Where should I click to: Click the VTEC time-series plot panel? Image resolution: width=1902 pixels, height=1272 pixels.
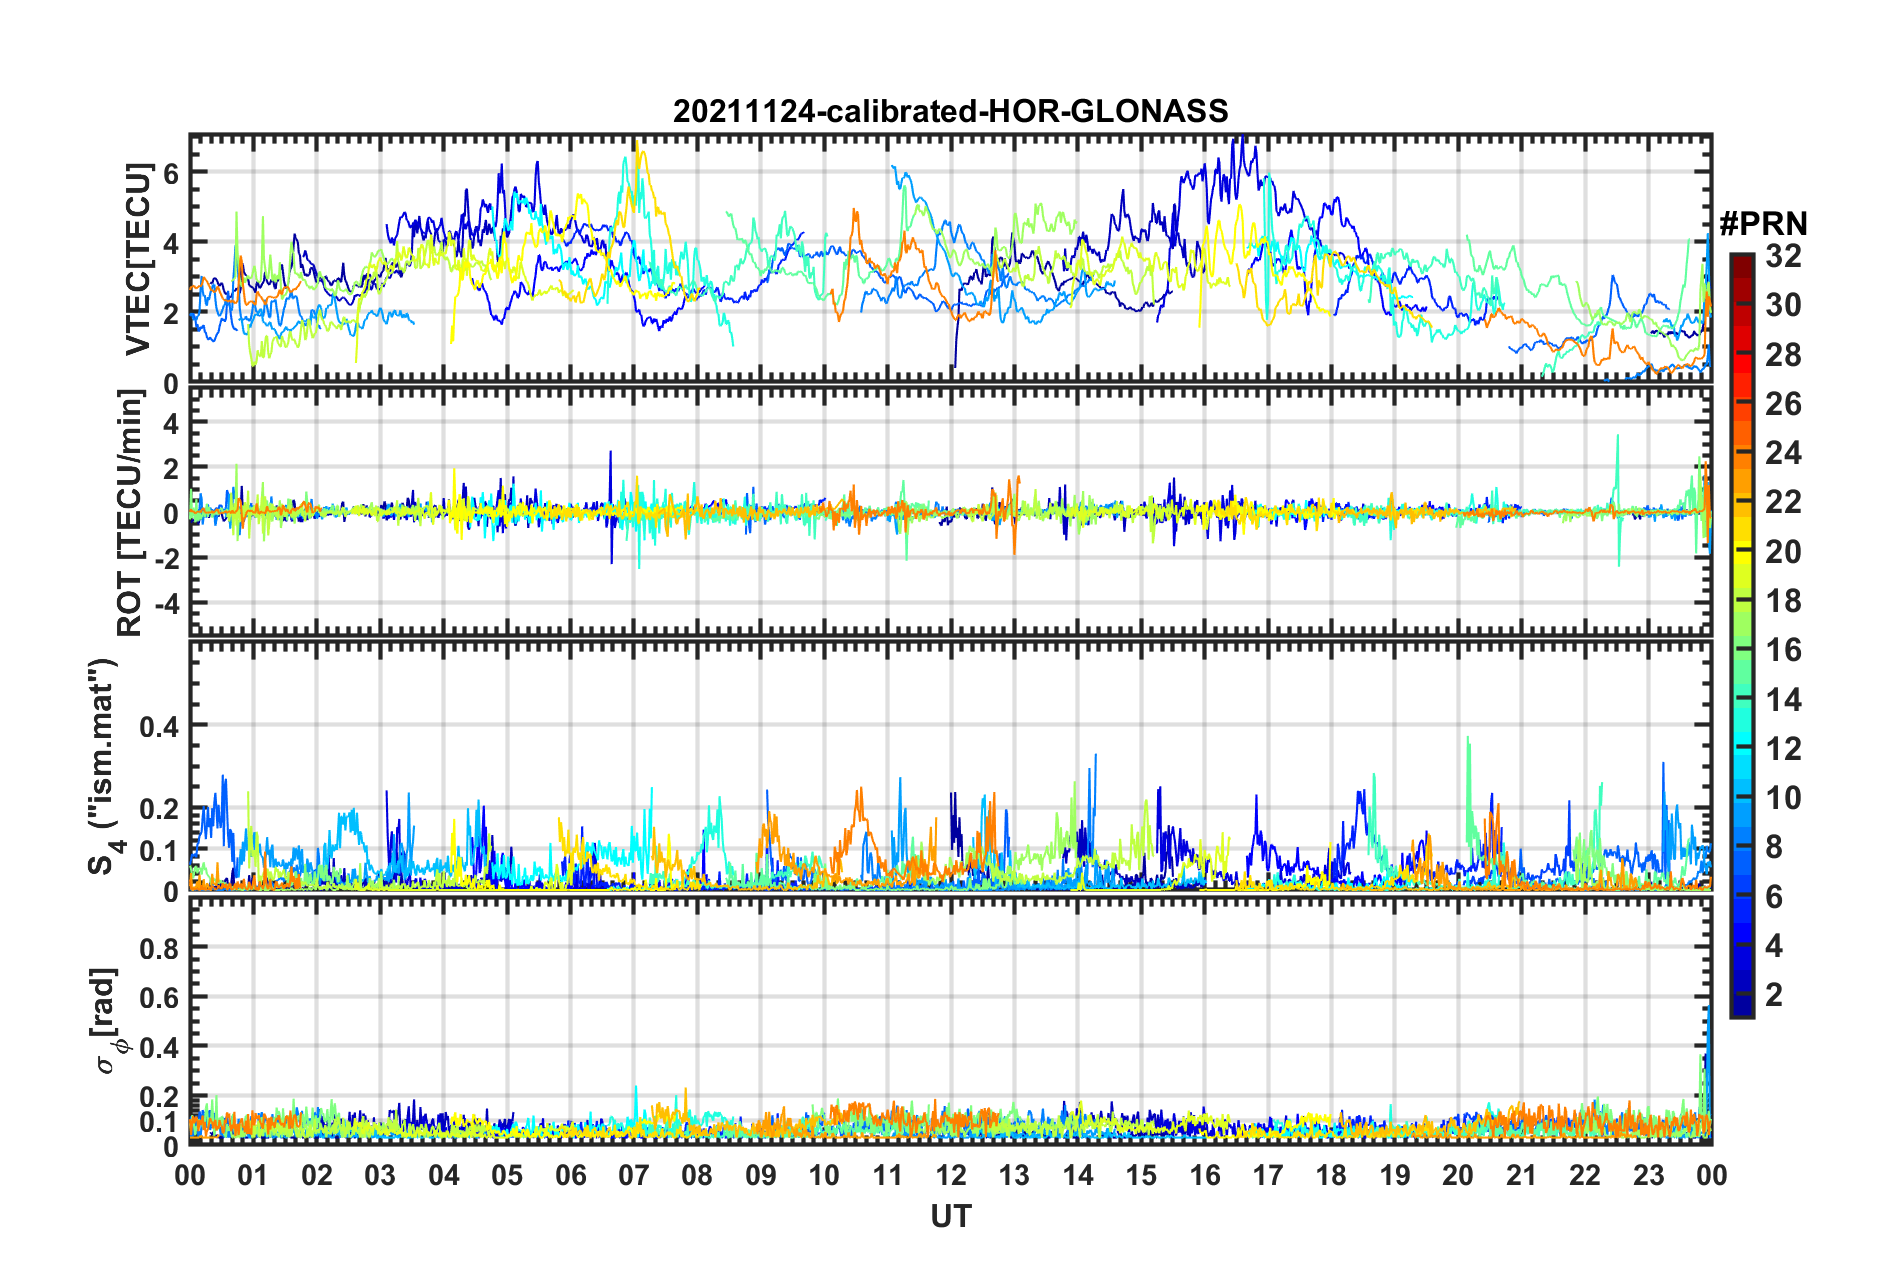click(x=950, y=259)
